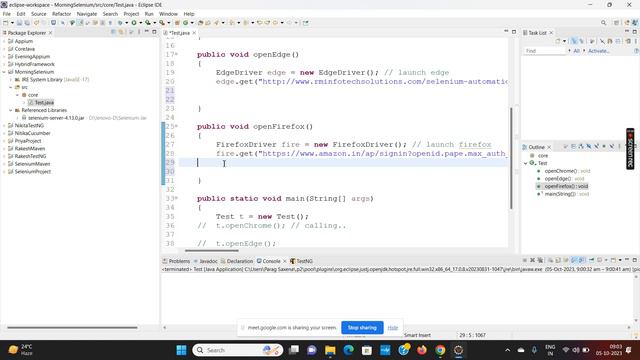Click the Open Type toolbar icon
Viewport: 640px width, 360px height.
point(200,23)
